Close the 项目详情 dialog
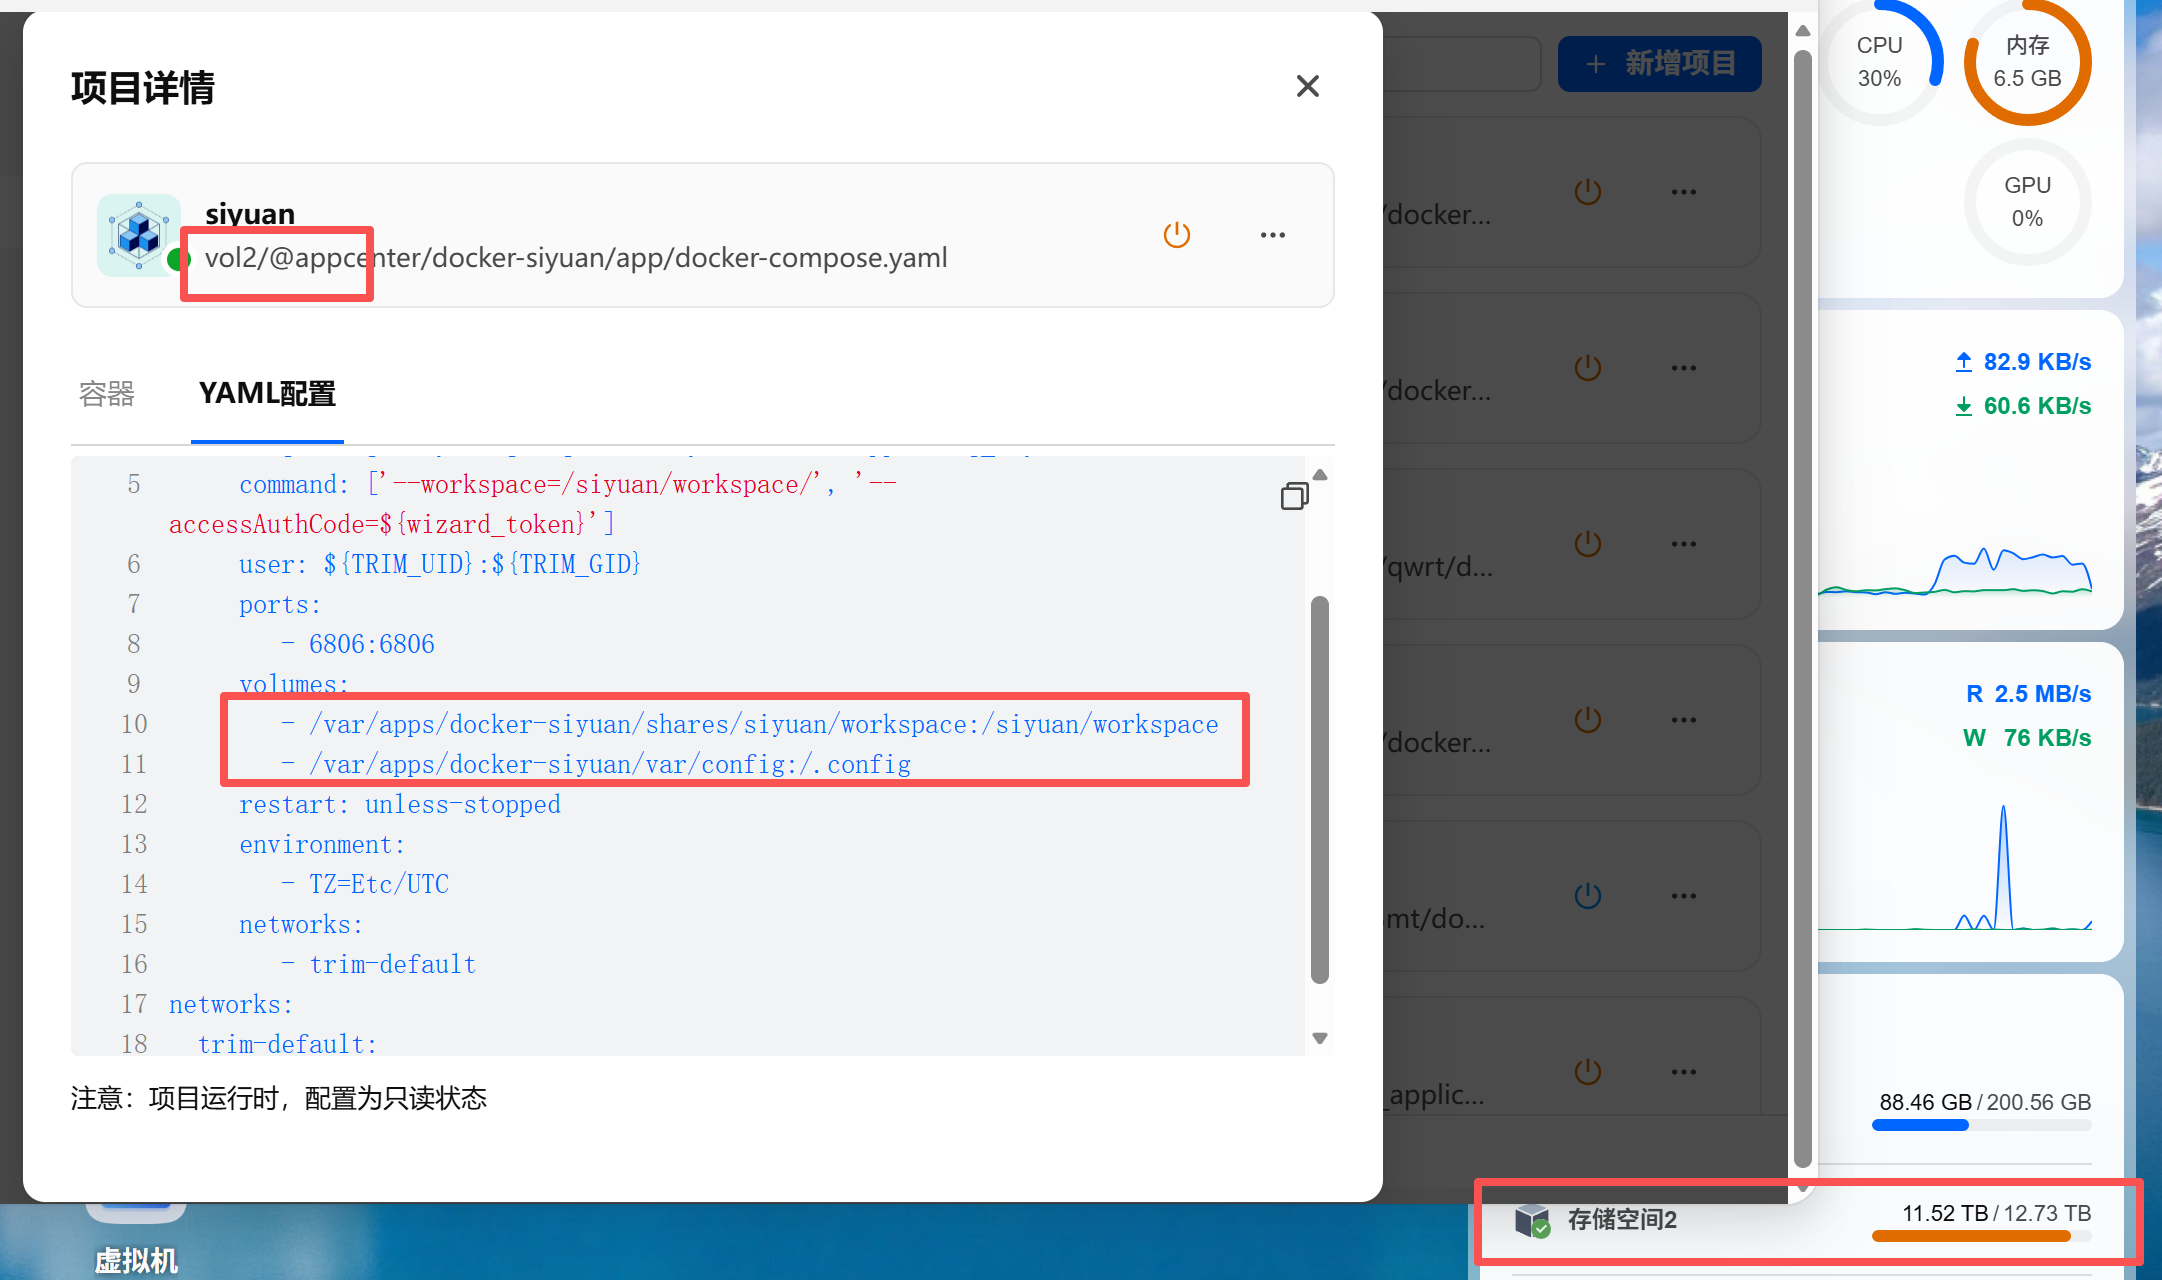 [x=1307, y=87]
